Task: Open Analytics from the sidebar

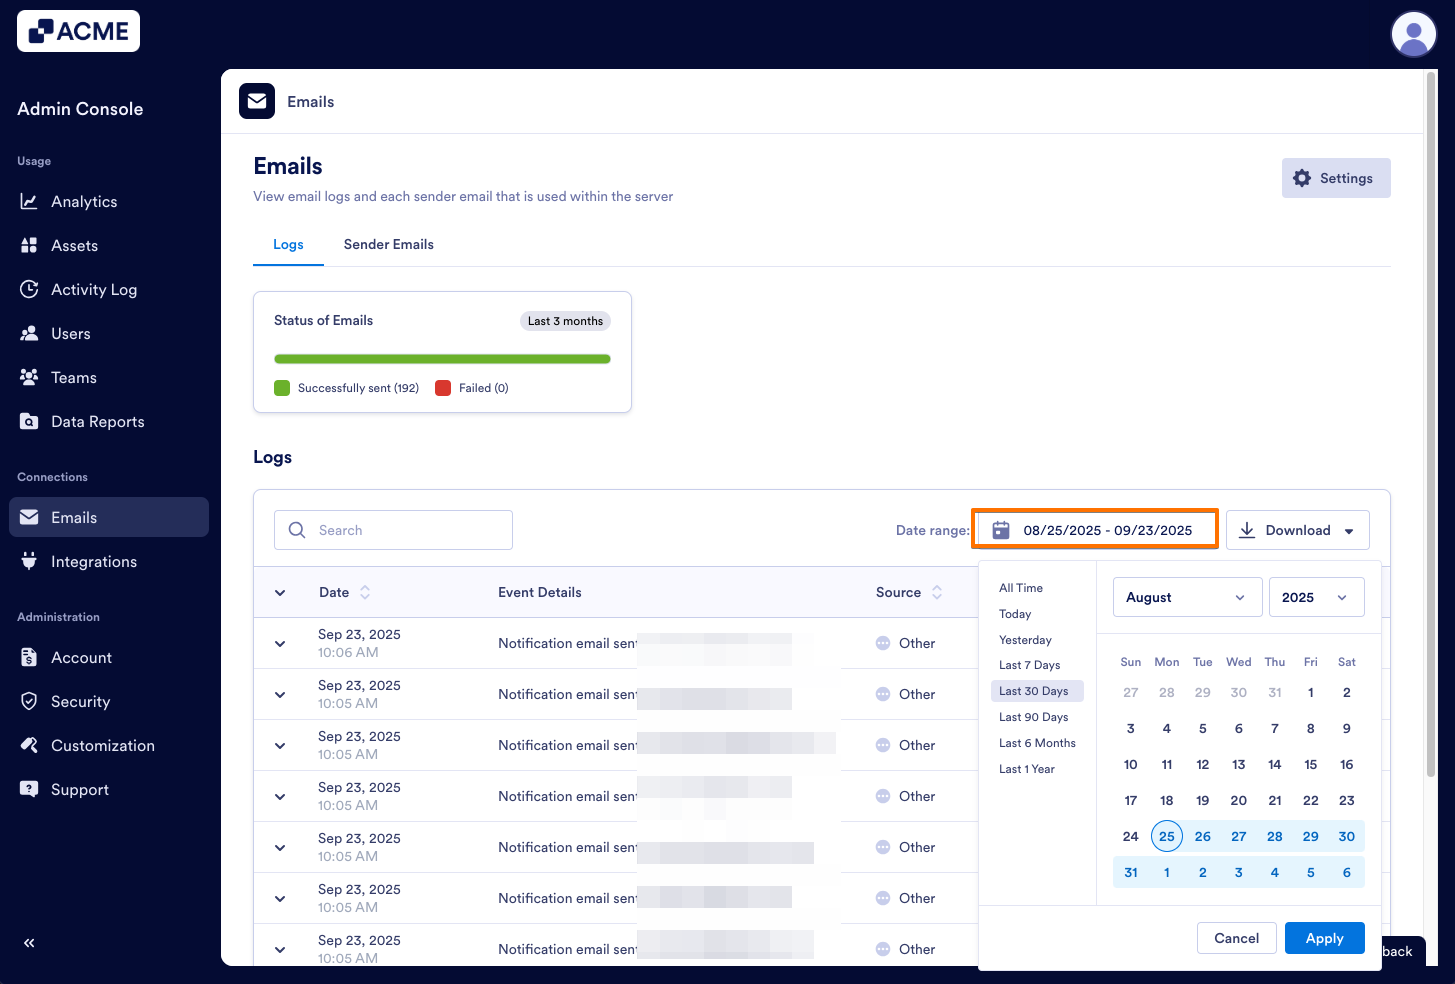Action: click(84, 201)
